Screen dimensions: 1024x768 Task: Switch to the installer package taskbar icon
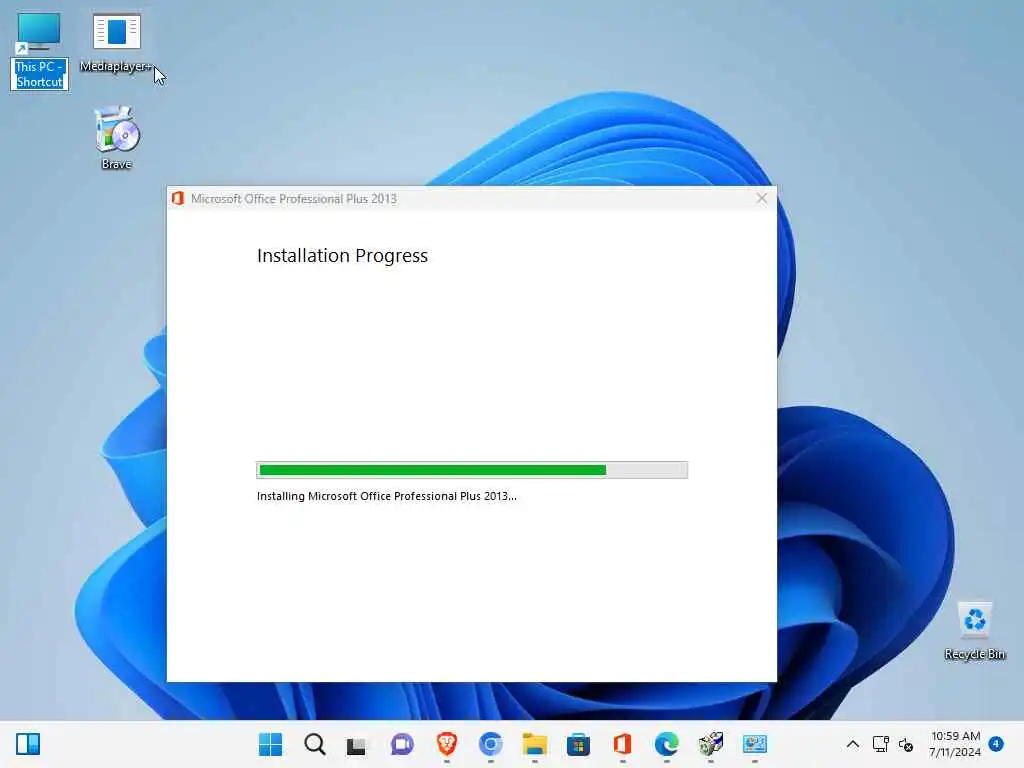tap(711, 744)
